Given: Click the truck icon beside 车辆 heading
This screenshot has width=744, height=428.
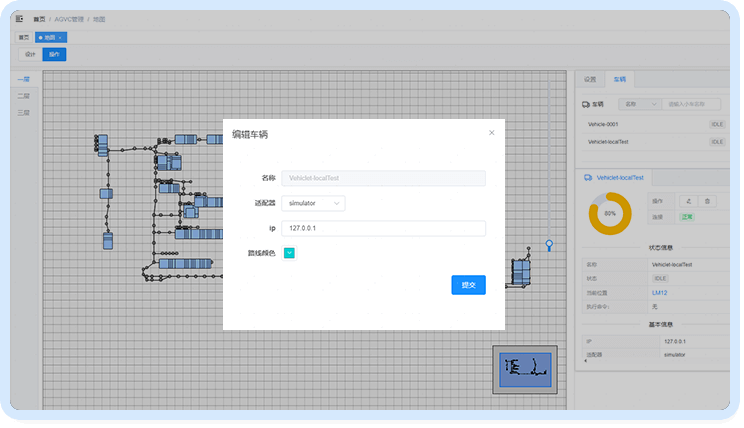Looking at the screenshot, I should [586, 104].
